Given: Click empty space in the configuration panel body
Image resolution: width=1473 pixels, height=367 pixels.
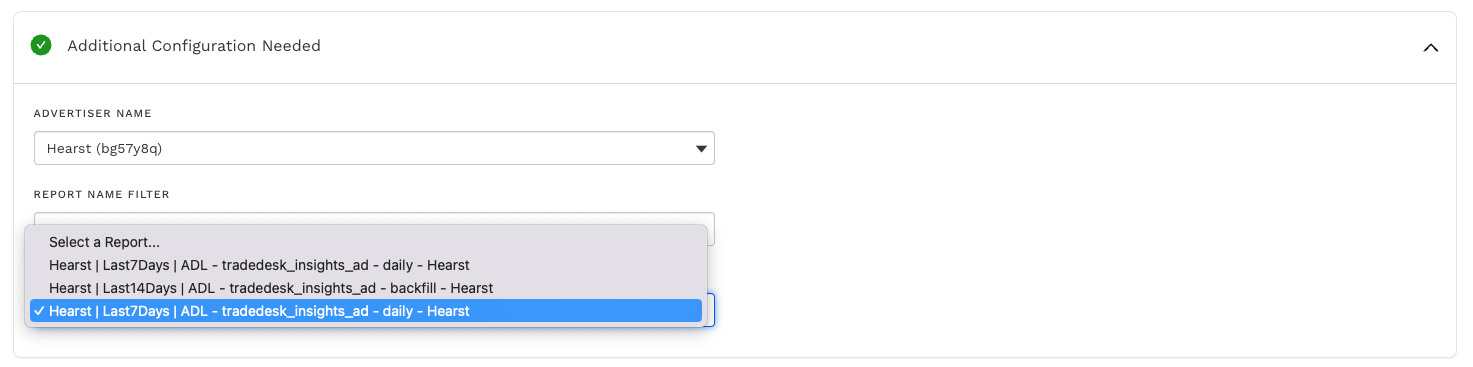Looking at the screenshot, I should coord(1080,220).
